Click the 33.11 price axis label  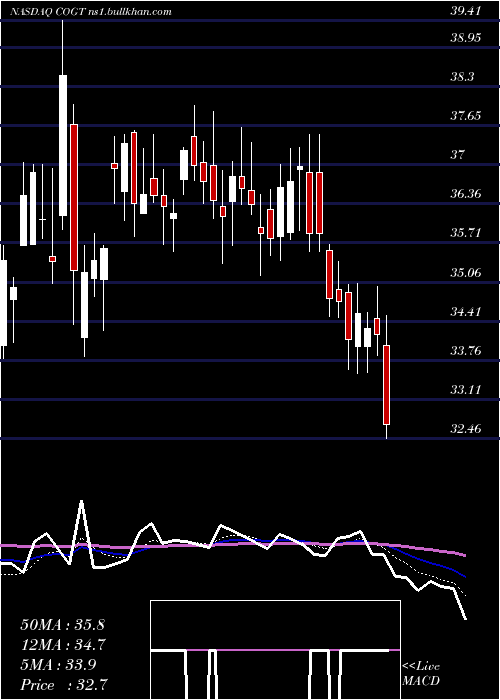[x=466, y=390]
